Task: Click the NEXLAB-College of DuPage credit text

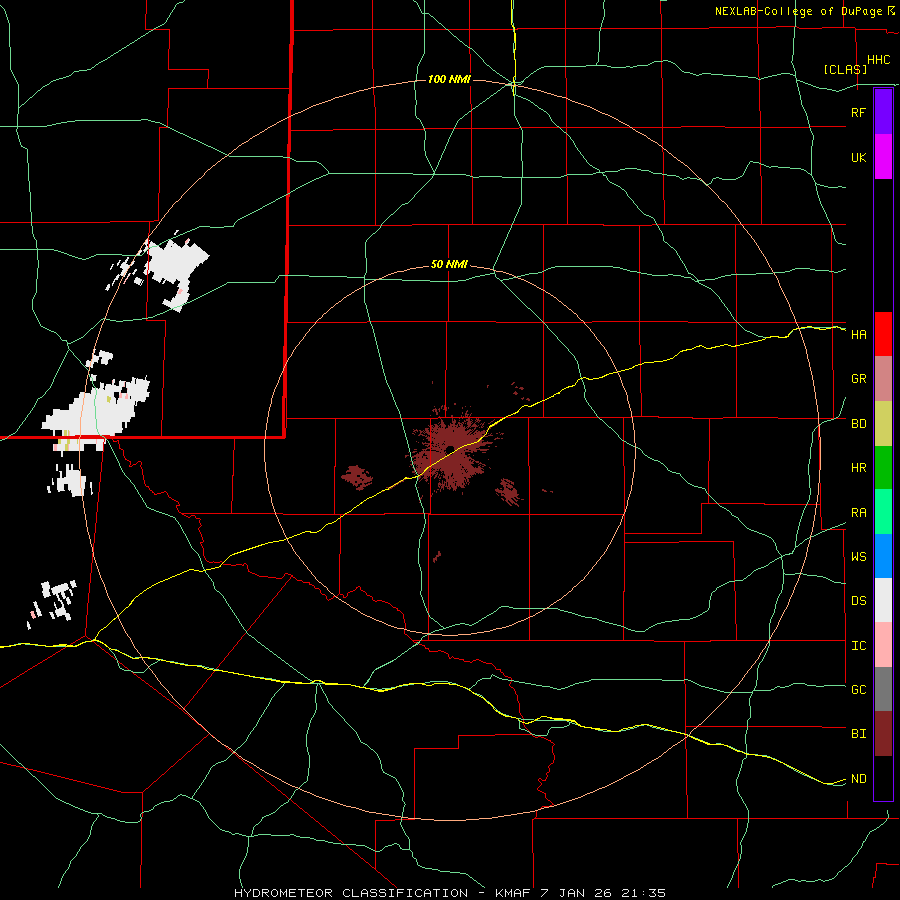Action: 798,11
